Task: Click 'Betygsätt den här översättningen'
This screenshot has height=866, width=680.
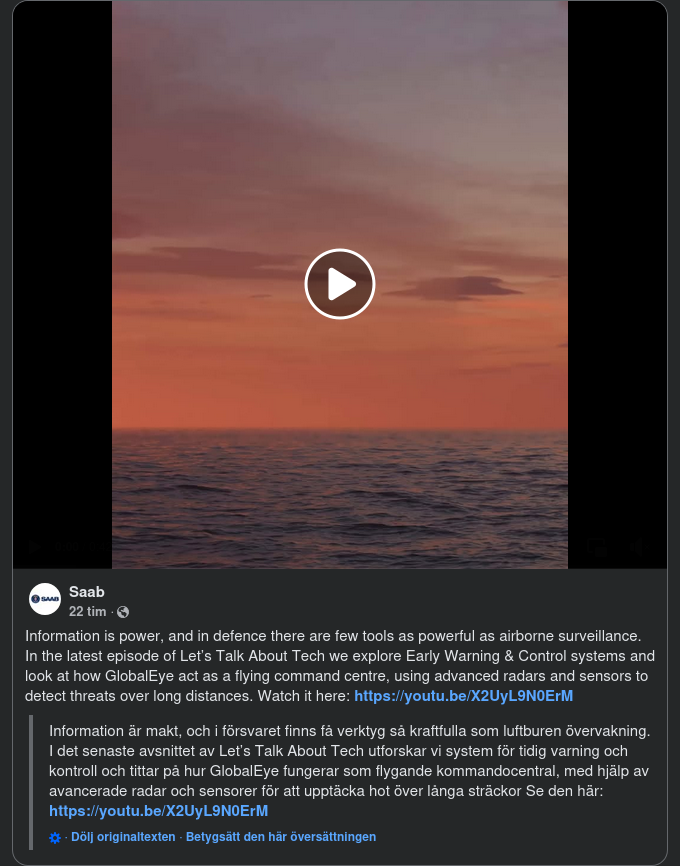Action: [281, 837]
